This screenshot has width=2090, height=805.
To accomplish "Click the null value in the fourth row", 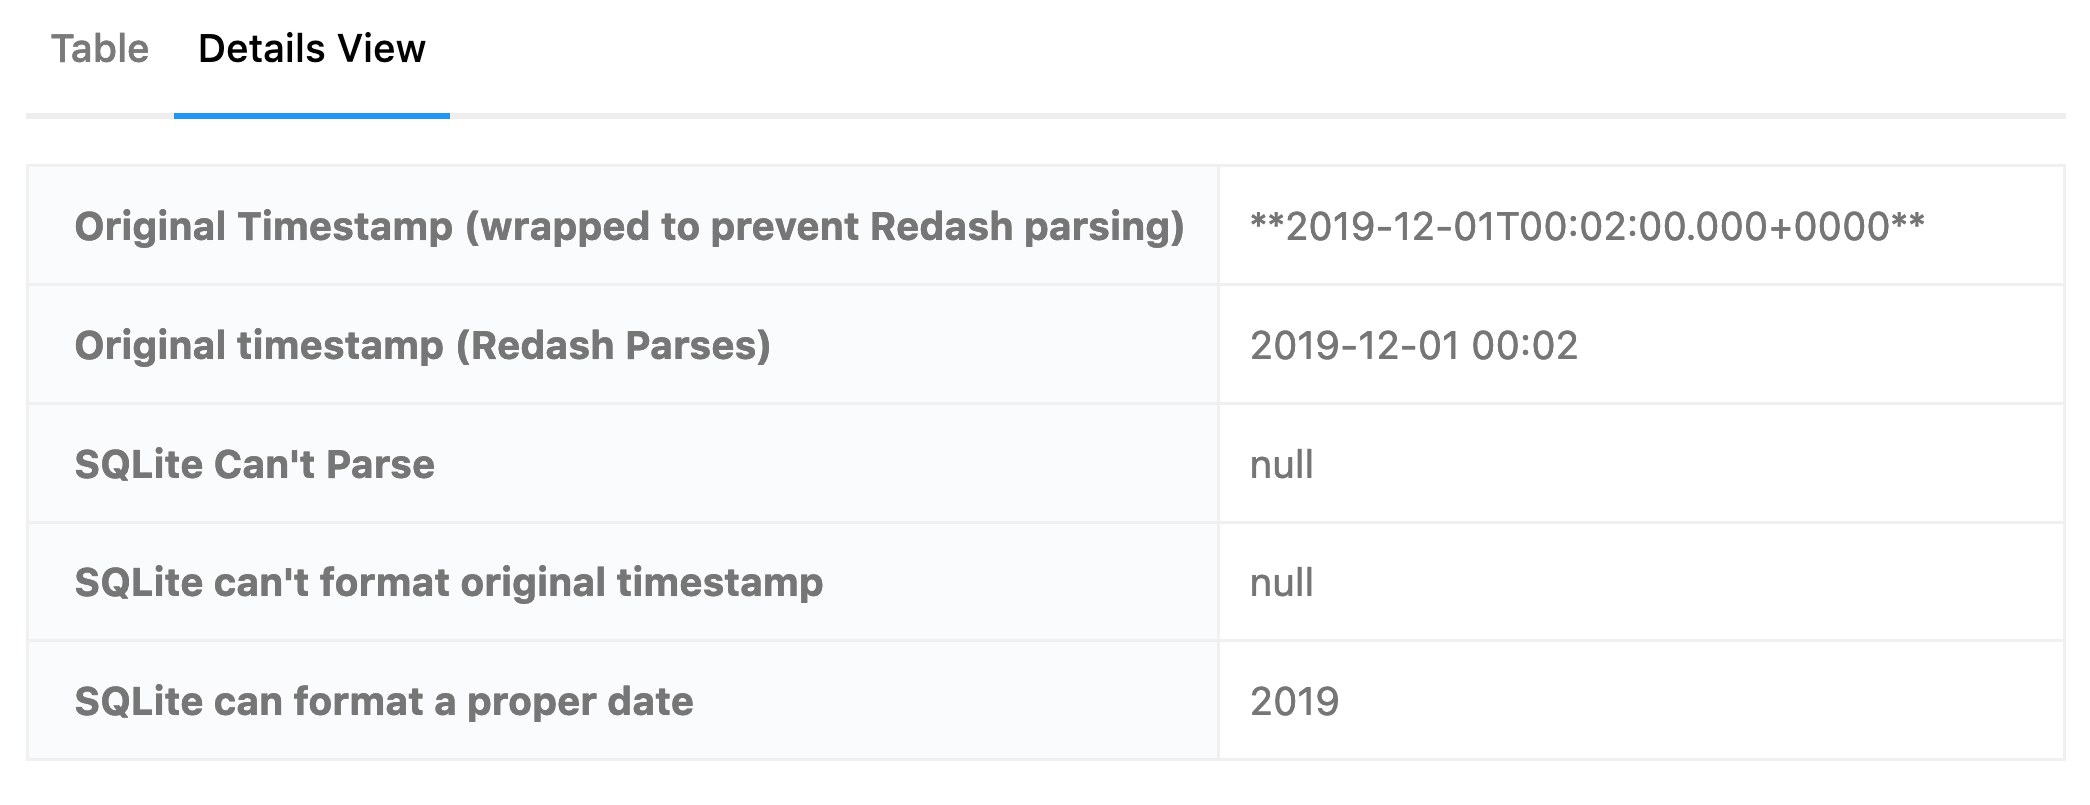I will point(1281,582).
